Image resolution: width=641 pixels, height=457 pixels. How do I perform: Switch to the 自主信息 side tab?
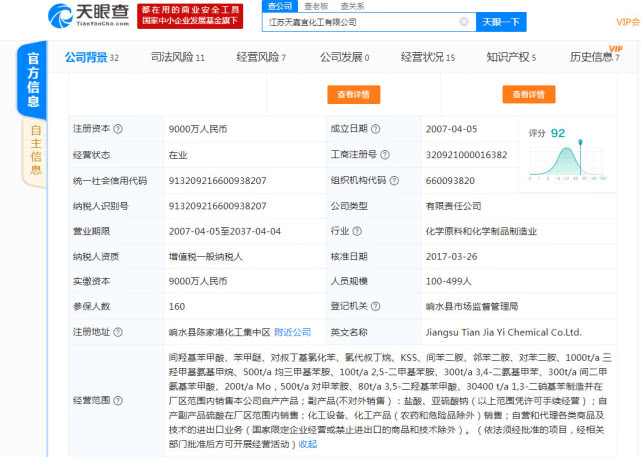pyautogui.click(x=36, y=143)
